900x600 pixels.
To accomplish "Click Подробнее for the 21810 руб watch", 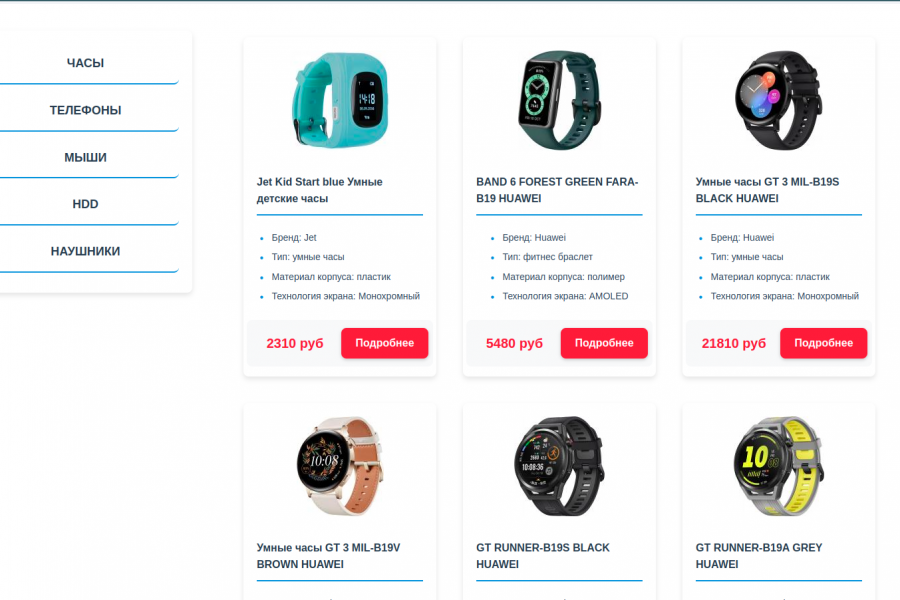I will (x=823, y=343).
